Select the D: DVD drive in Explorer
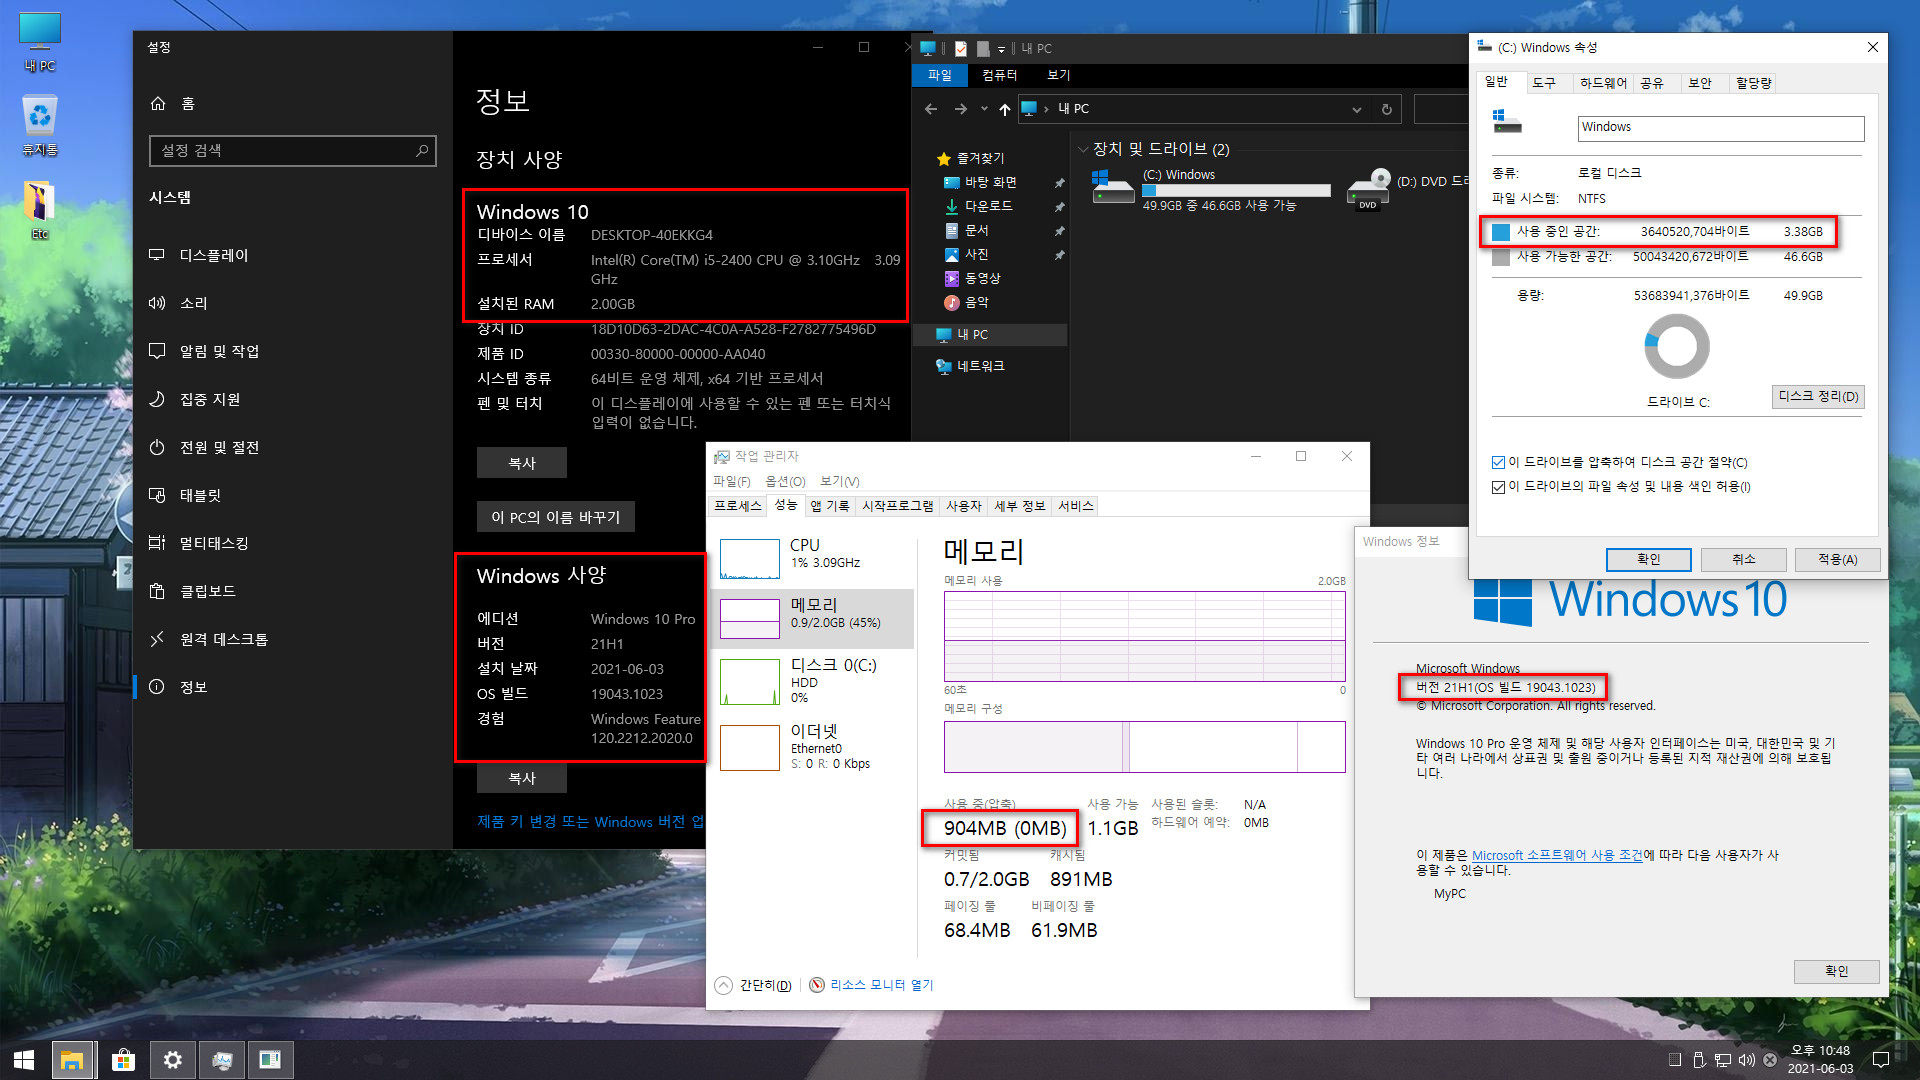 [1408, 189]
